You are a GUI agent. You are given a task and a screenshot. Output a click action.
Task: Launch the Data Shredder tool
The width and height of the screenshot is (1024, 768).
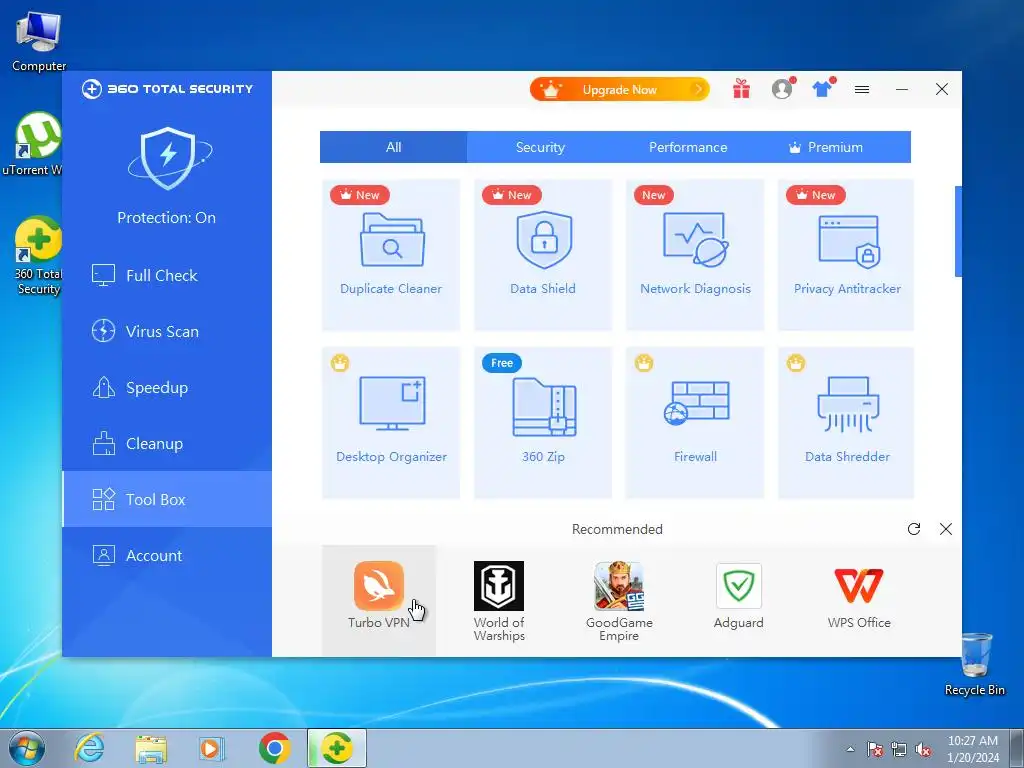[x=846, y=423]
